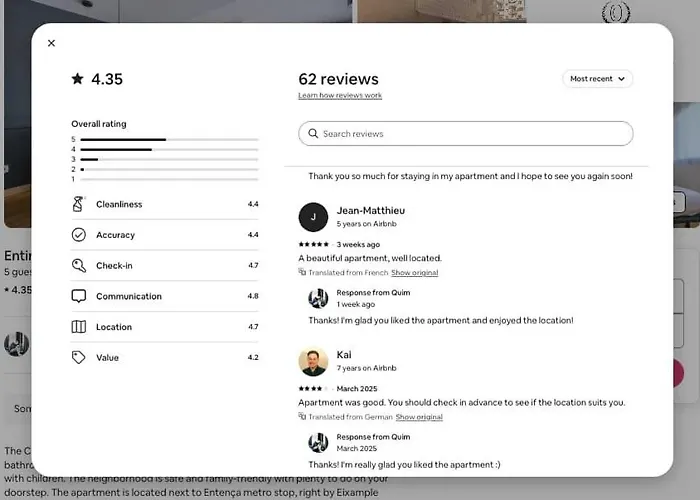Viewport: 700px width, 500px height.
Task: Open the Most recent sort dropdown
Action: pos(597,79)
